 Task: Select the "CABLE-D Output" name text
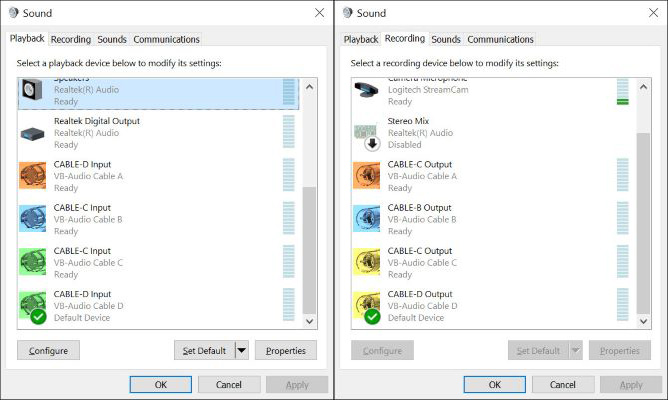[x=420, y=294]
